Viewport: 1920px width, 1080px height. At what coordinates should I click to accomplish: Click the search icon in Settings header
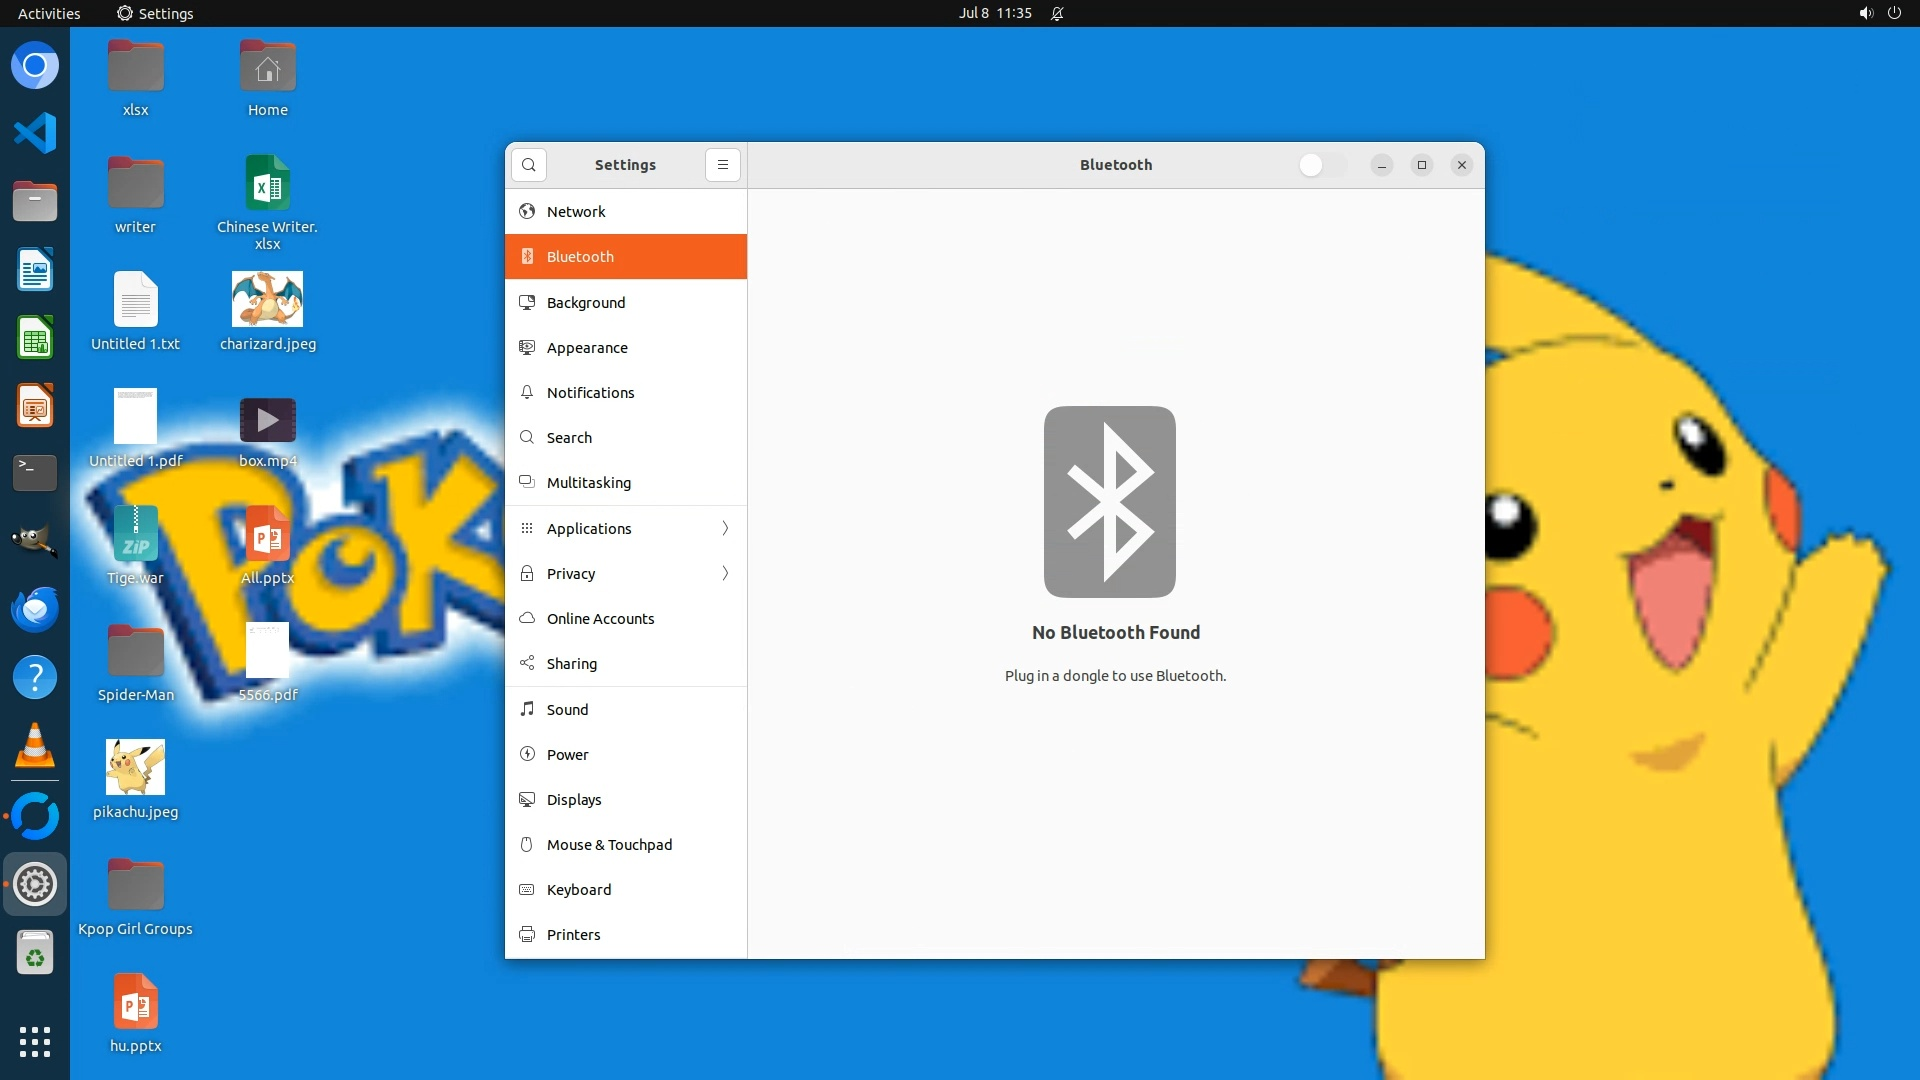tap(528, 165)
